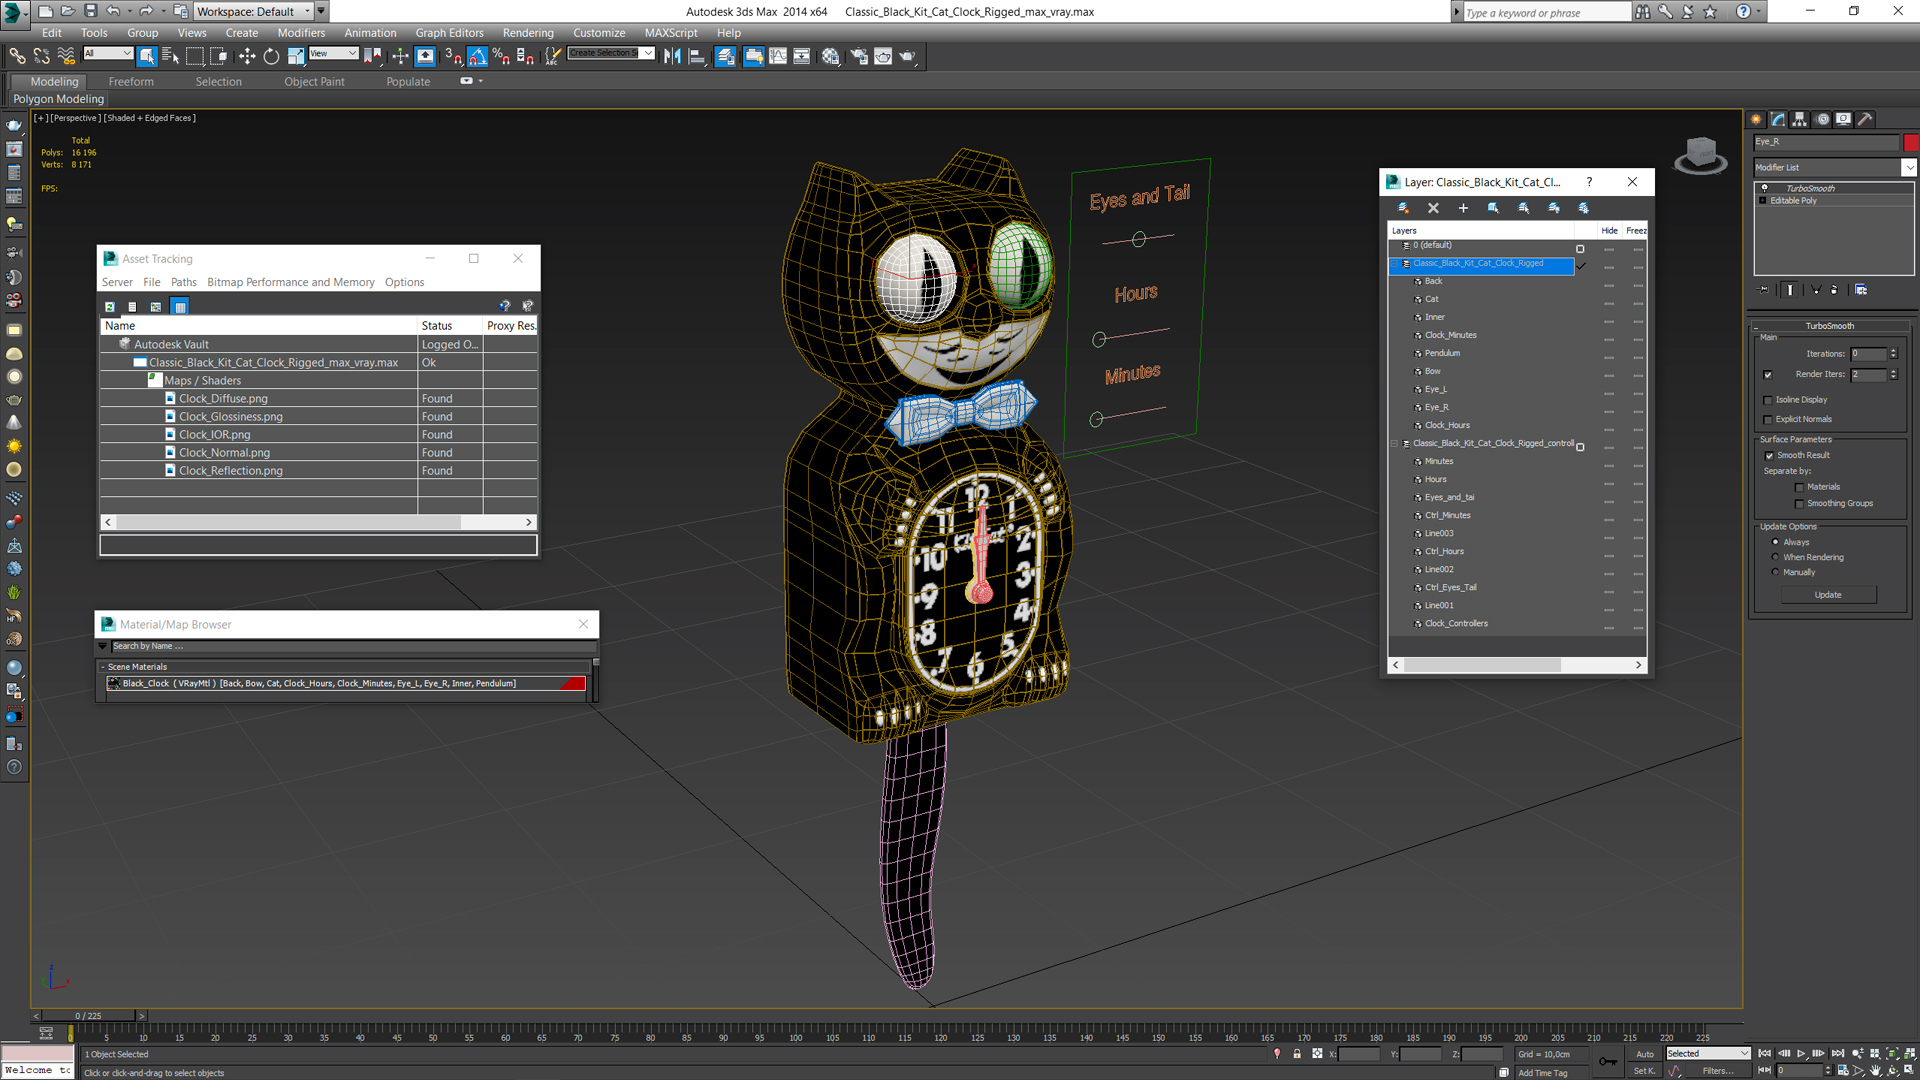Image resolution: width=1920 pixels, height=1080 pixels.
Task: Check Separate by Smoothing Groups
Action: pyautogui.click(x=1800, y=504)
